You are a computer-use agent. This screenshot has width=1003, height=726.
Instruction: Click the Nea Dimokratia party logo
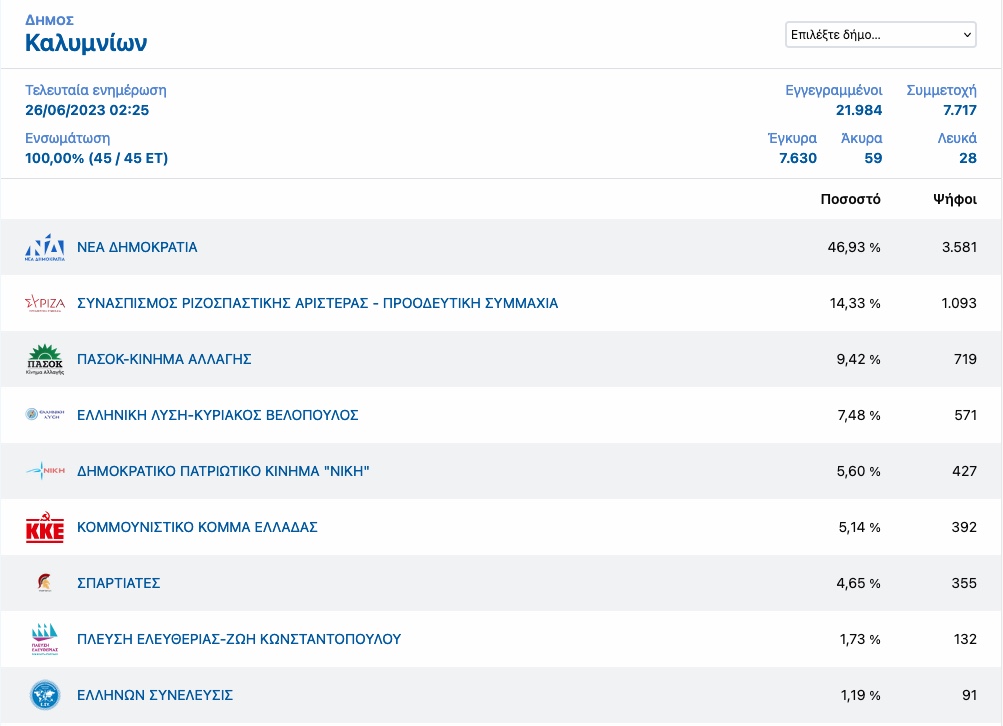coord(45,248)
